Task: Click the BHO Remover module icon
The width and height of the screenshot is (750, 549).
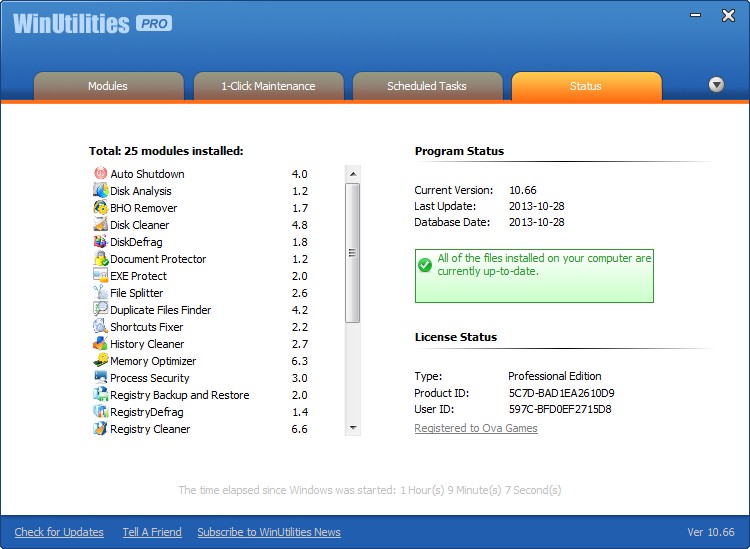Action: click(100, 208)
